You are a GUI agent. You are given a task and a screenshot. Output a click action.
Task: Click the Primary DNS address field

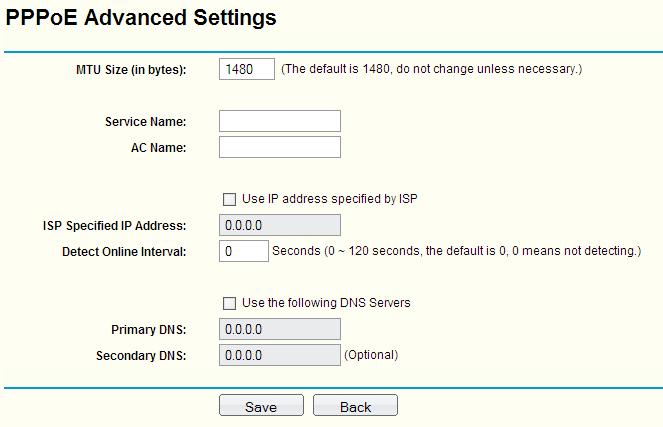coord(279,329)
